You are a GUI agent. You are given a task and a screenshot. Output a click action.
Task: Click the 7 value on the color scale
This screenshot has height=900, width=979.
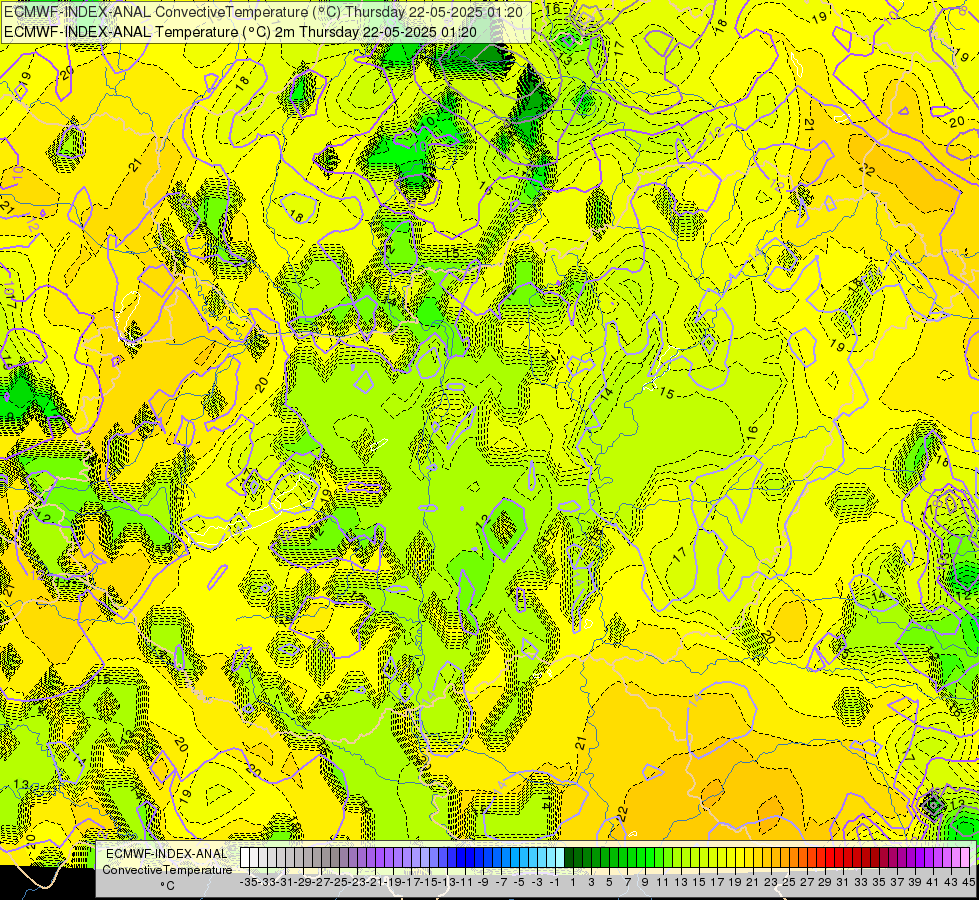627,882
